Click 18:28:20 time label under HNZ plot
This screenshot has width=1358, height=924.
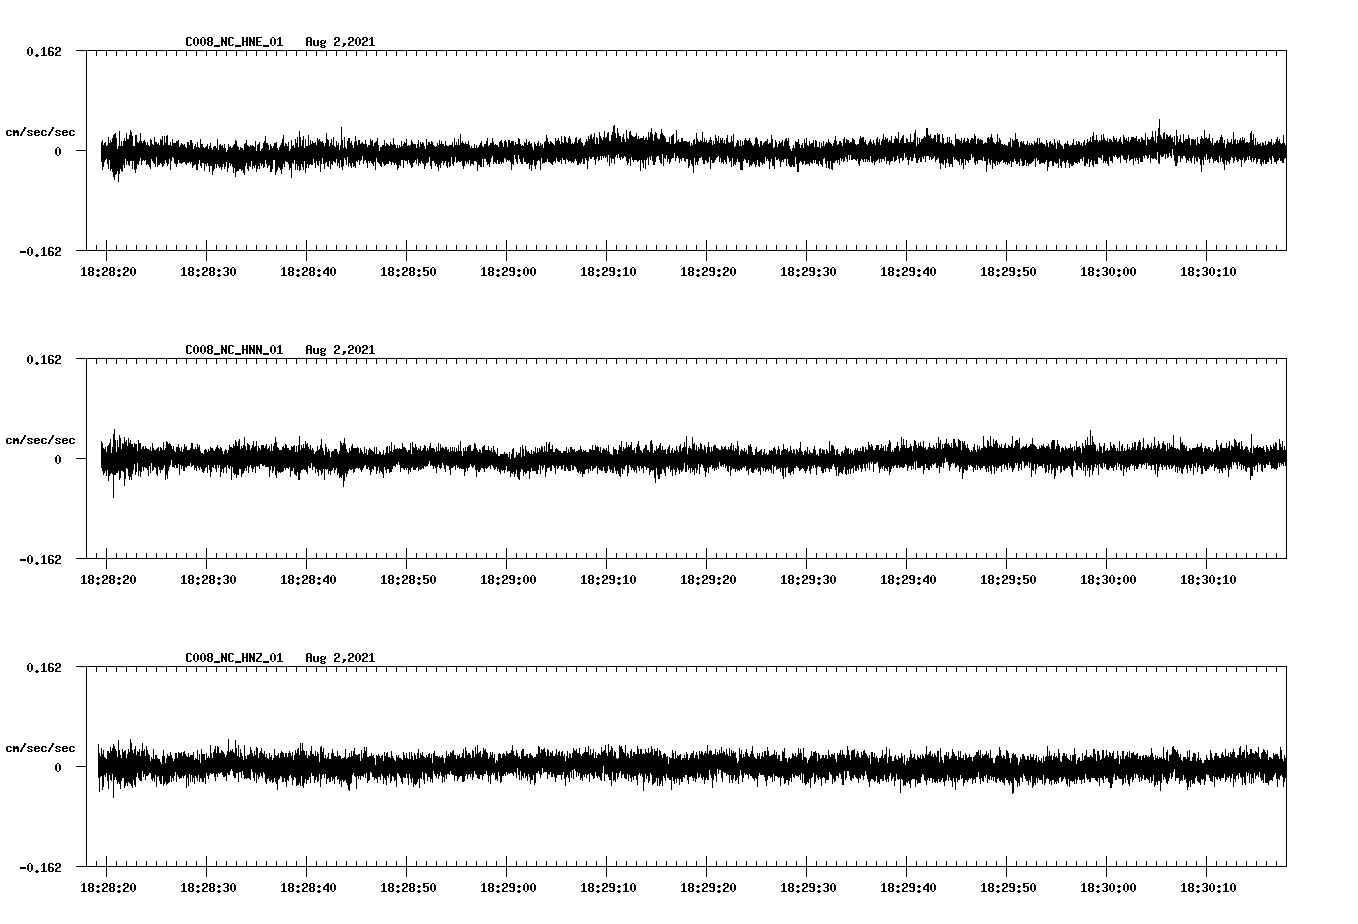108,888
